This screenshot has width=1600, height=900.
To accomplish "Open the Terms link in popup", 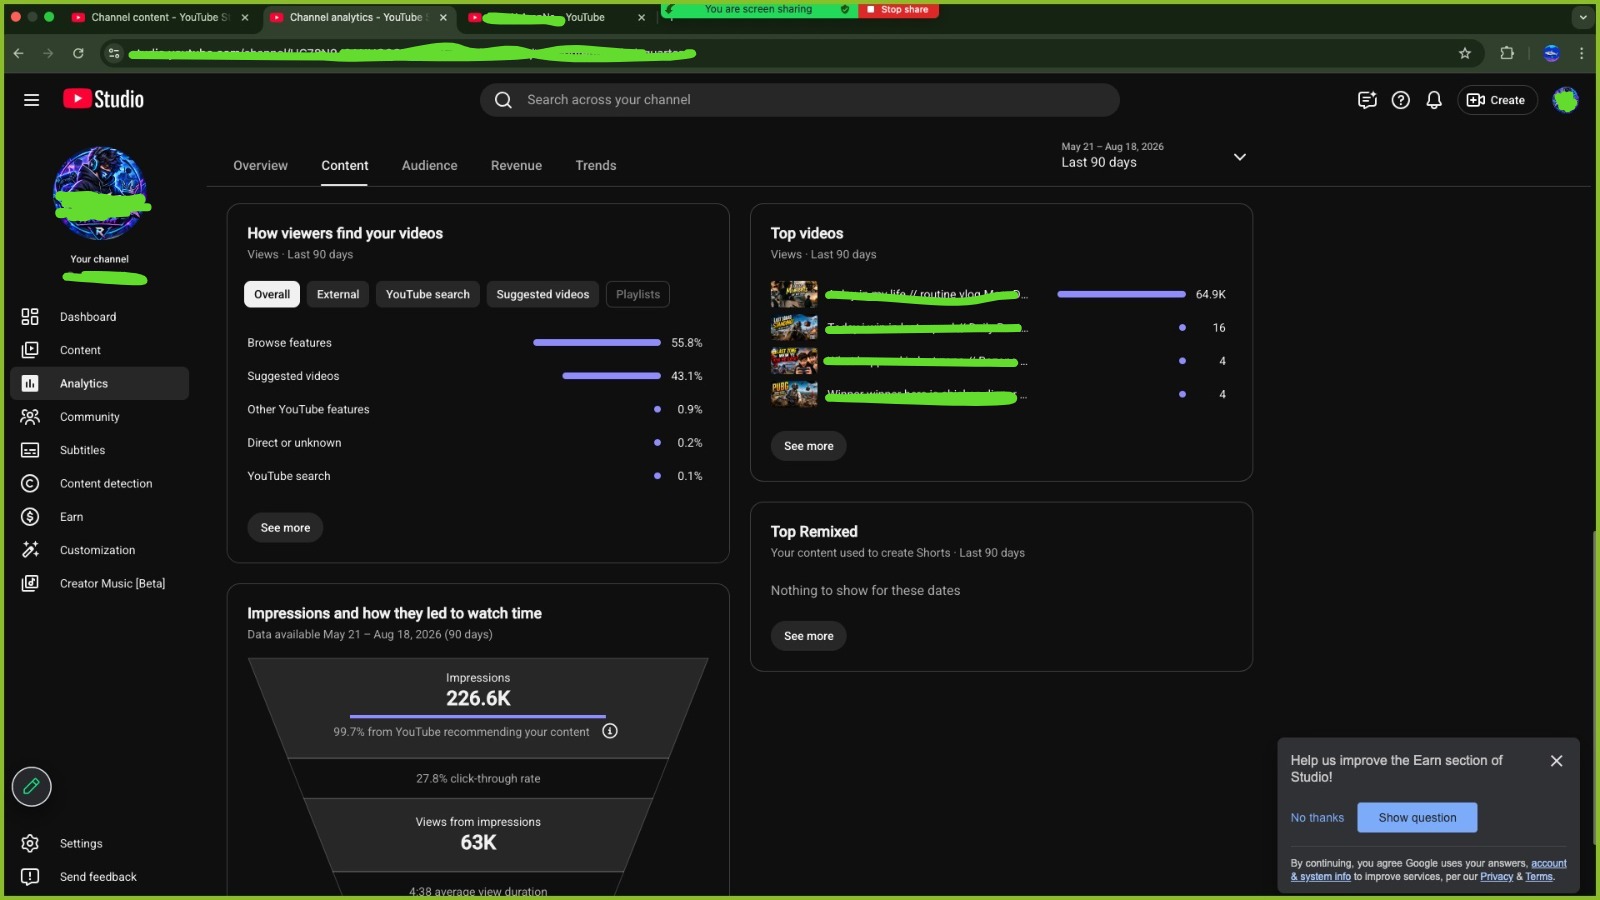I will pyautogui.click(x=1539, y=877).
